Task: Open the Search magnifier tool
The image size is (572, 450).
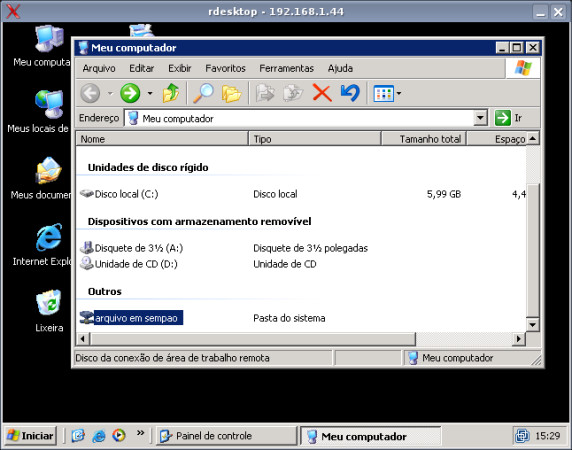Action: point(203,93)
